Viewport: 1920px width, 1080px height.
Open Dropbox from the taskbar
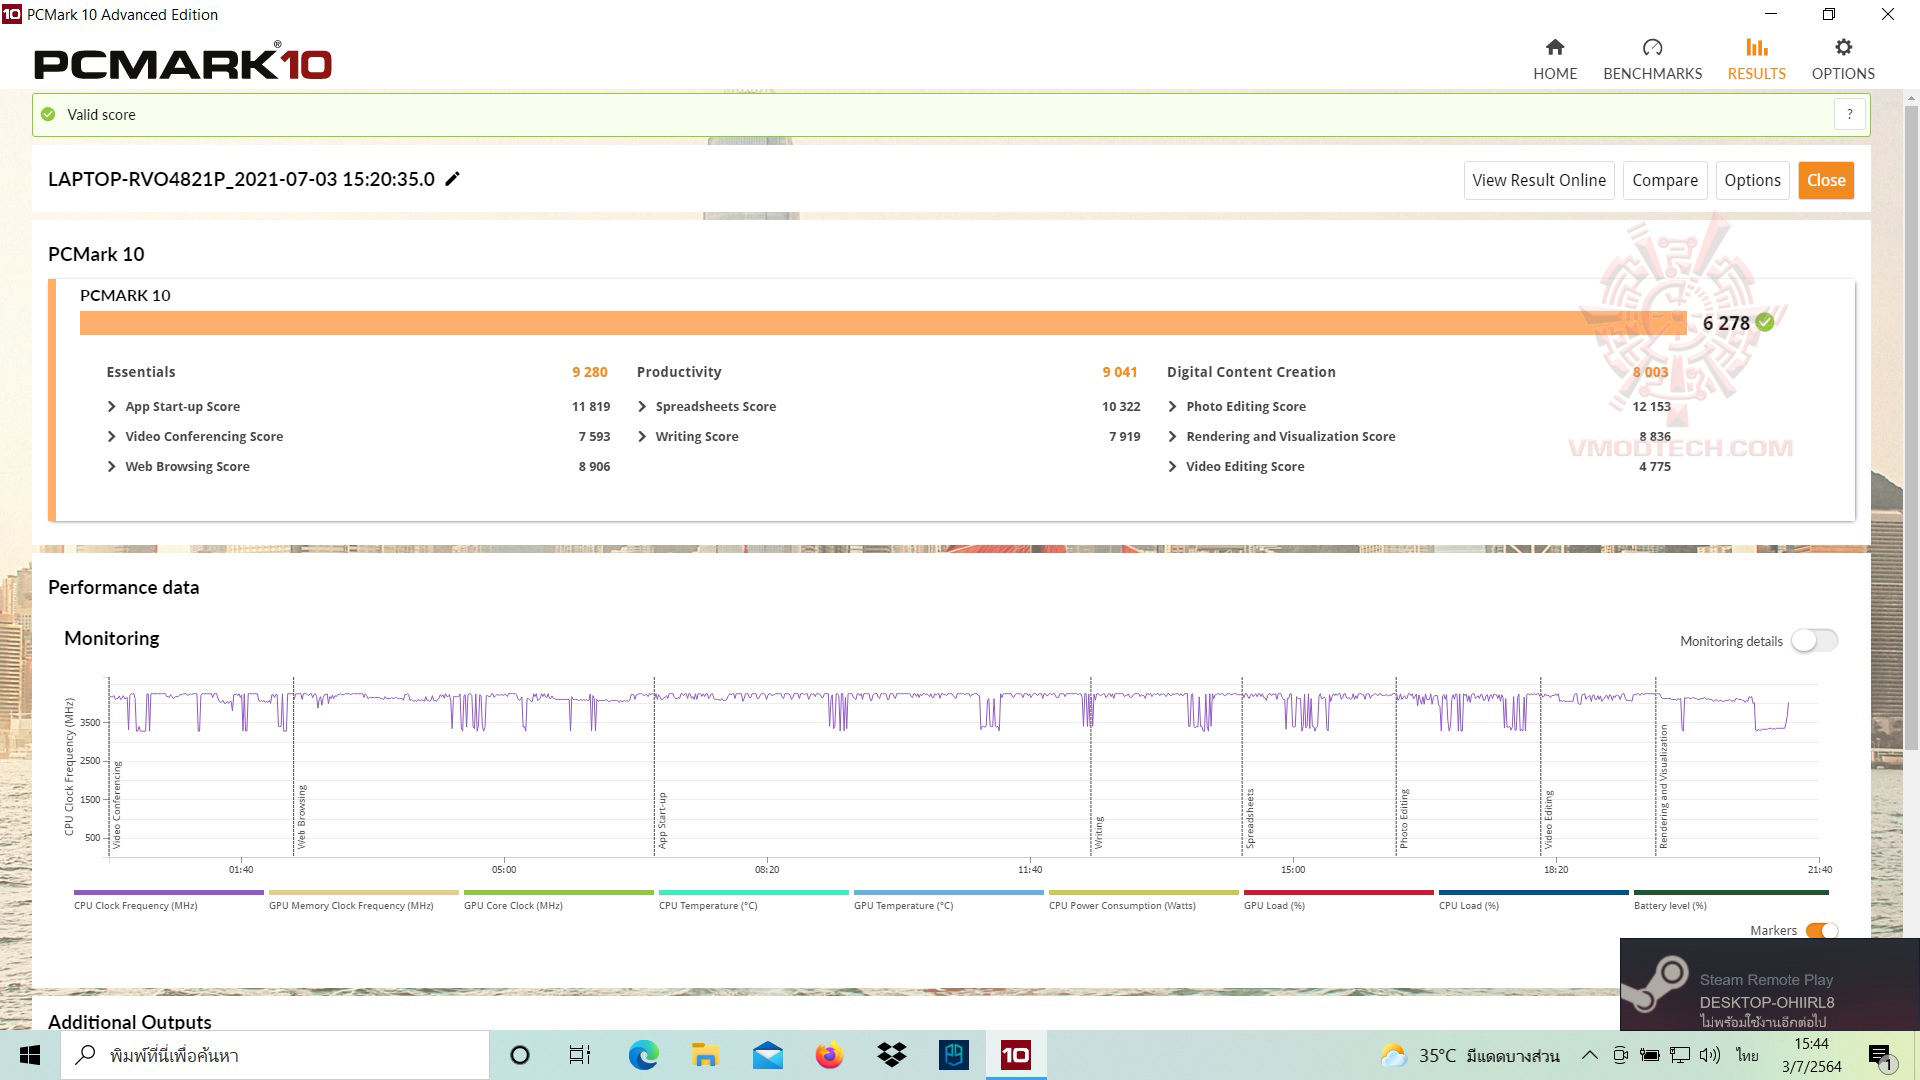[x=891, y=1055]
